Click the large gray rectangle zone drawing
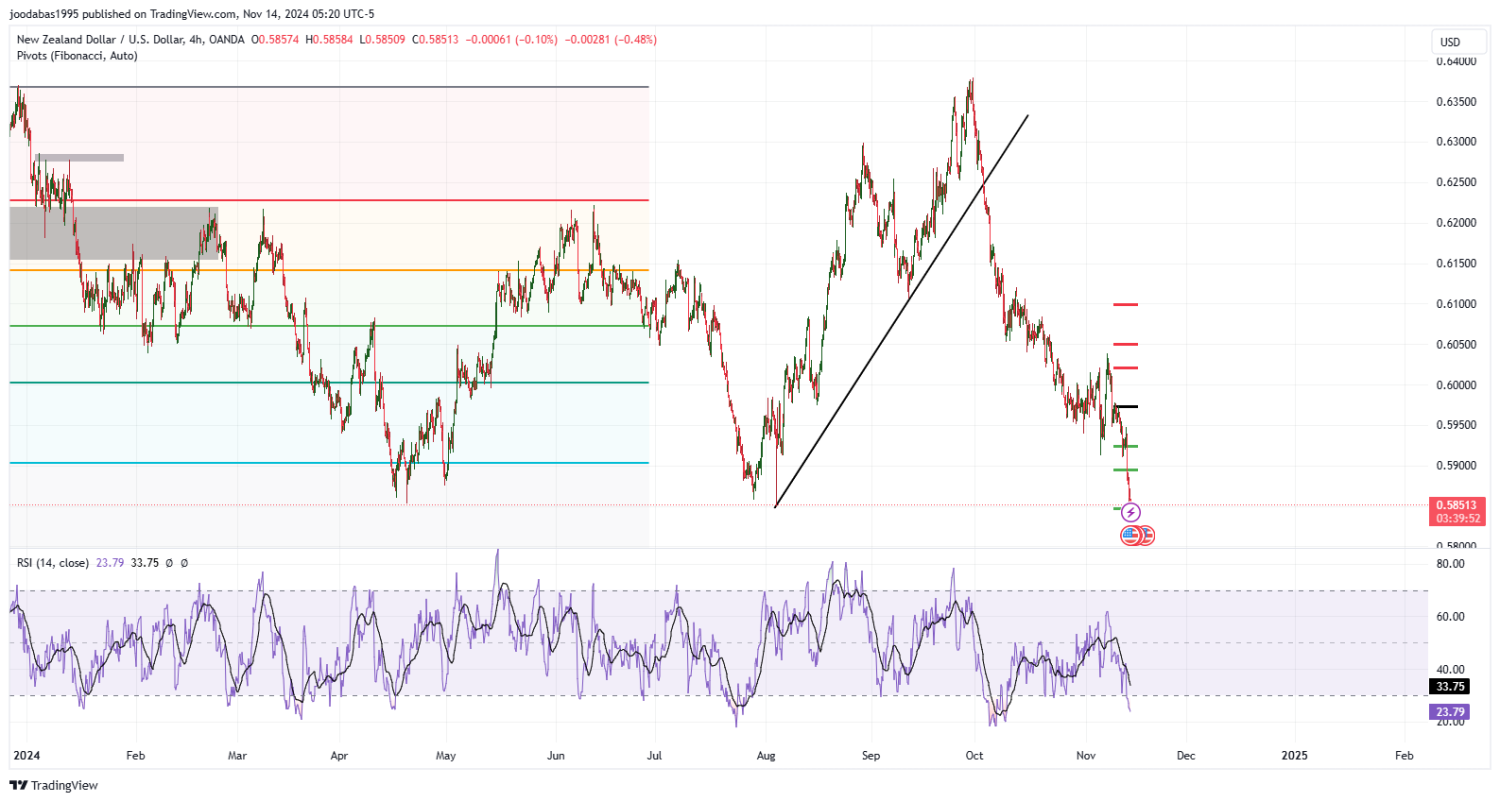 click(110, 233)
